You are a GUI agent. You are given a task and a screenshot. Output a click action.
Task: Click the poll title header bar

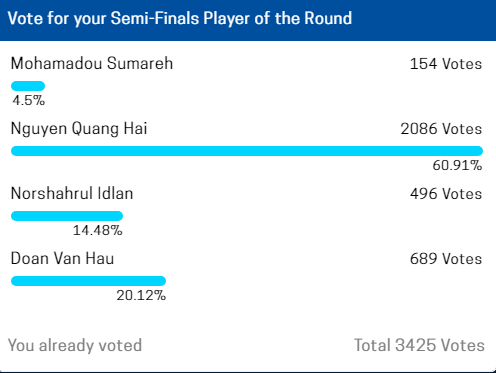248,20
